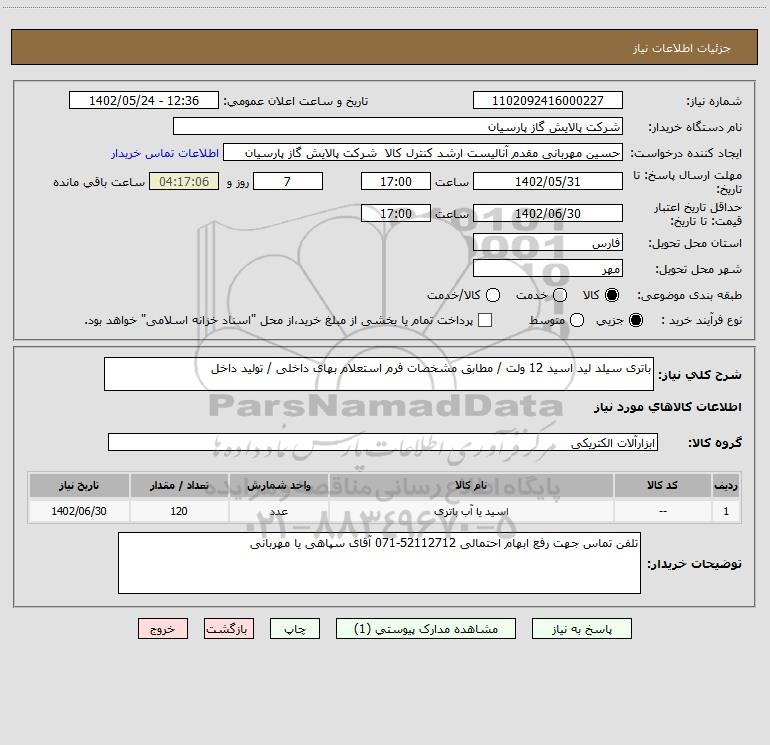The height and width of the screenshot is (745, 770).
Task: Click the quantity cell 120
Action: pos(179,511)
